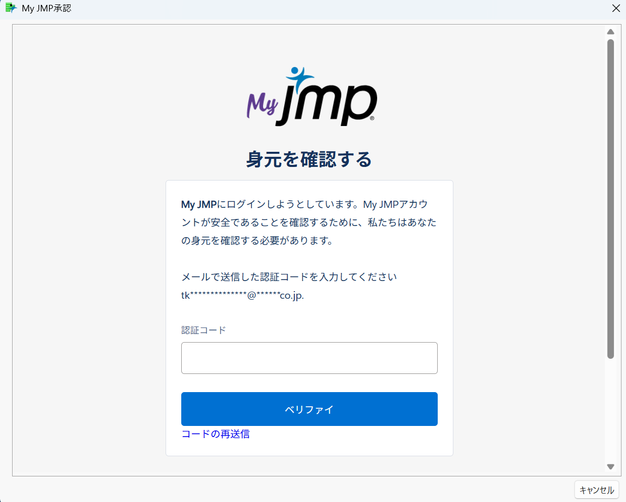Close the My JMP承認 window

pos(616,8)
